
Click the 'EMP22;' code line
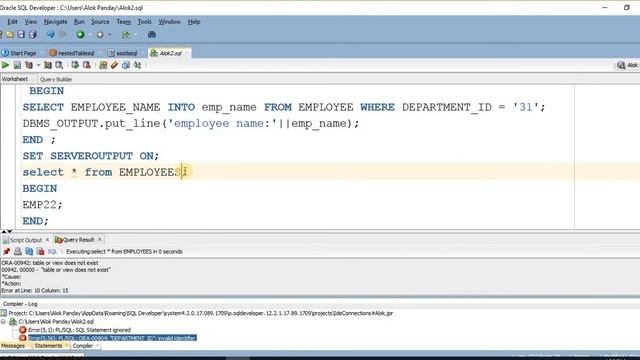coord(42,205)
